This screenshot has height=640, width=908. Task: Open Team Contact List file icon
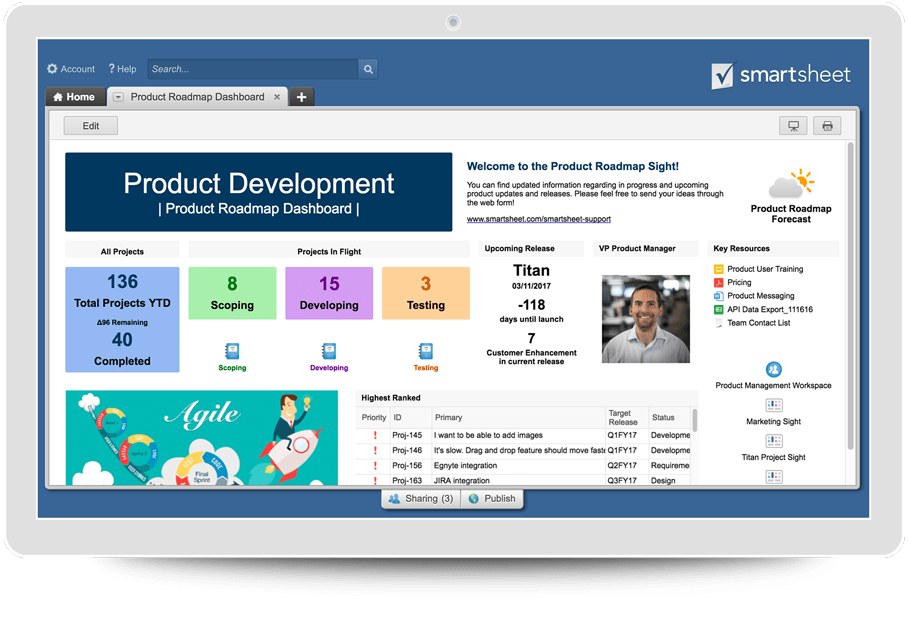(x=719, y=323)
